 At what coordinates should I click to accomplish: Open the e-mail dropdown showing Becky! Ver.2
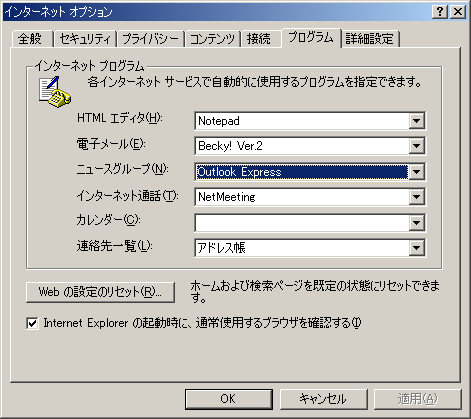[416, 146]
